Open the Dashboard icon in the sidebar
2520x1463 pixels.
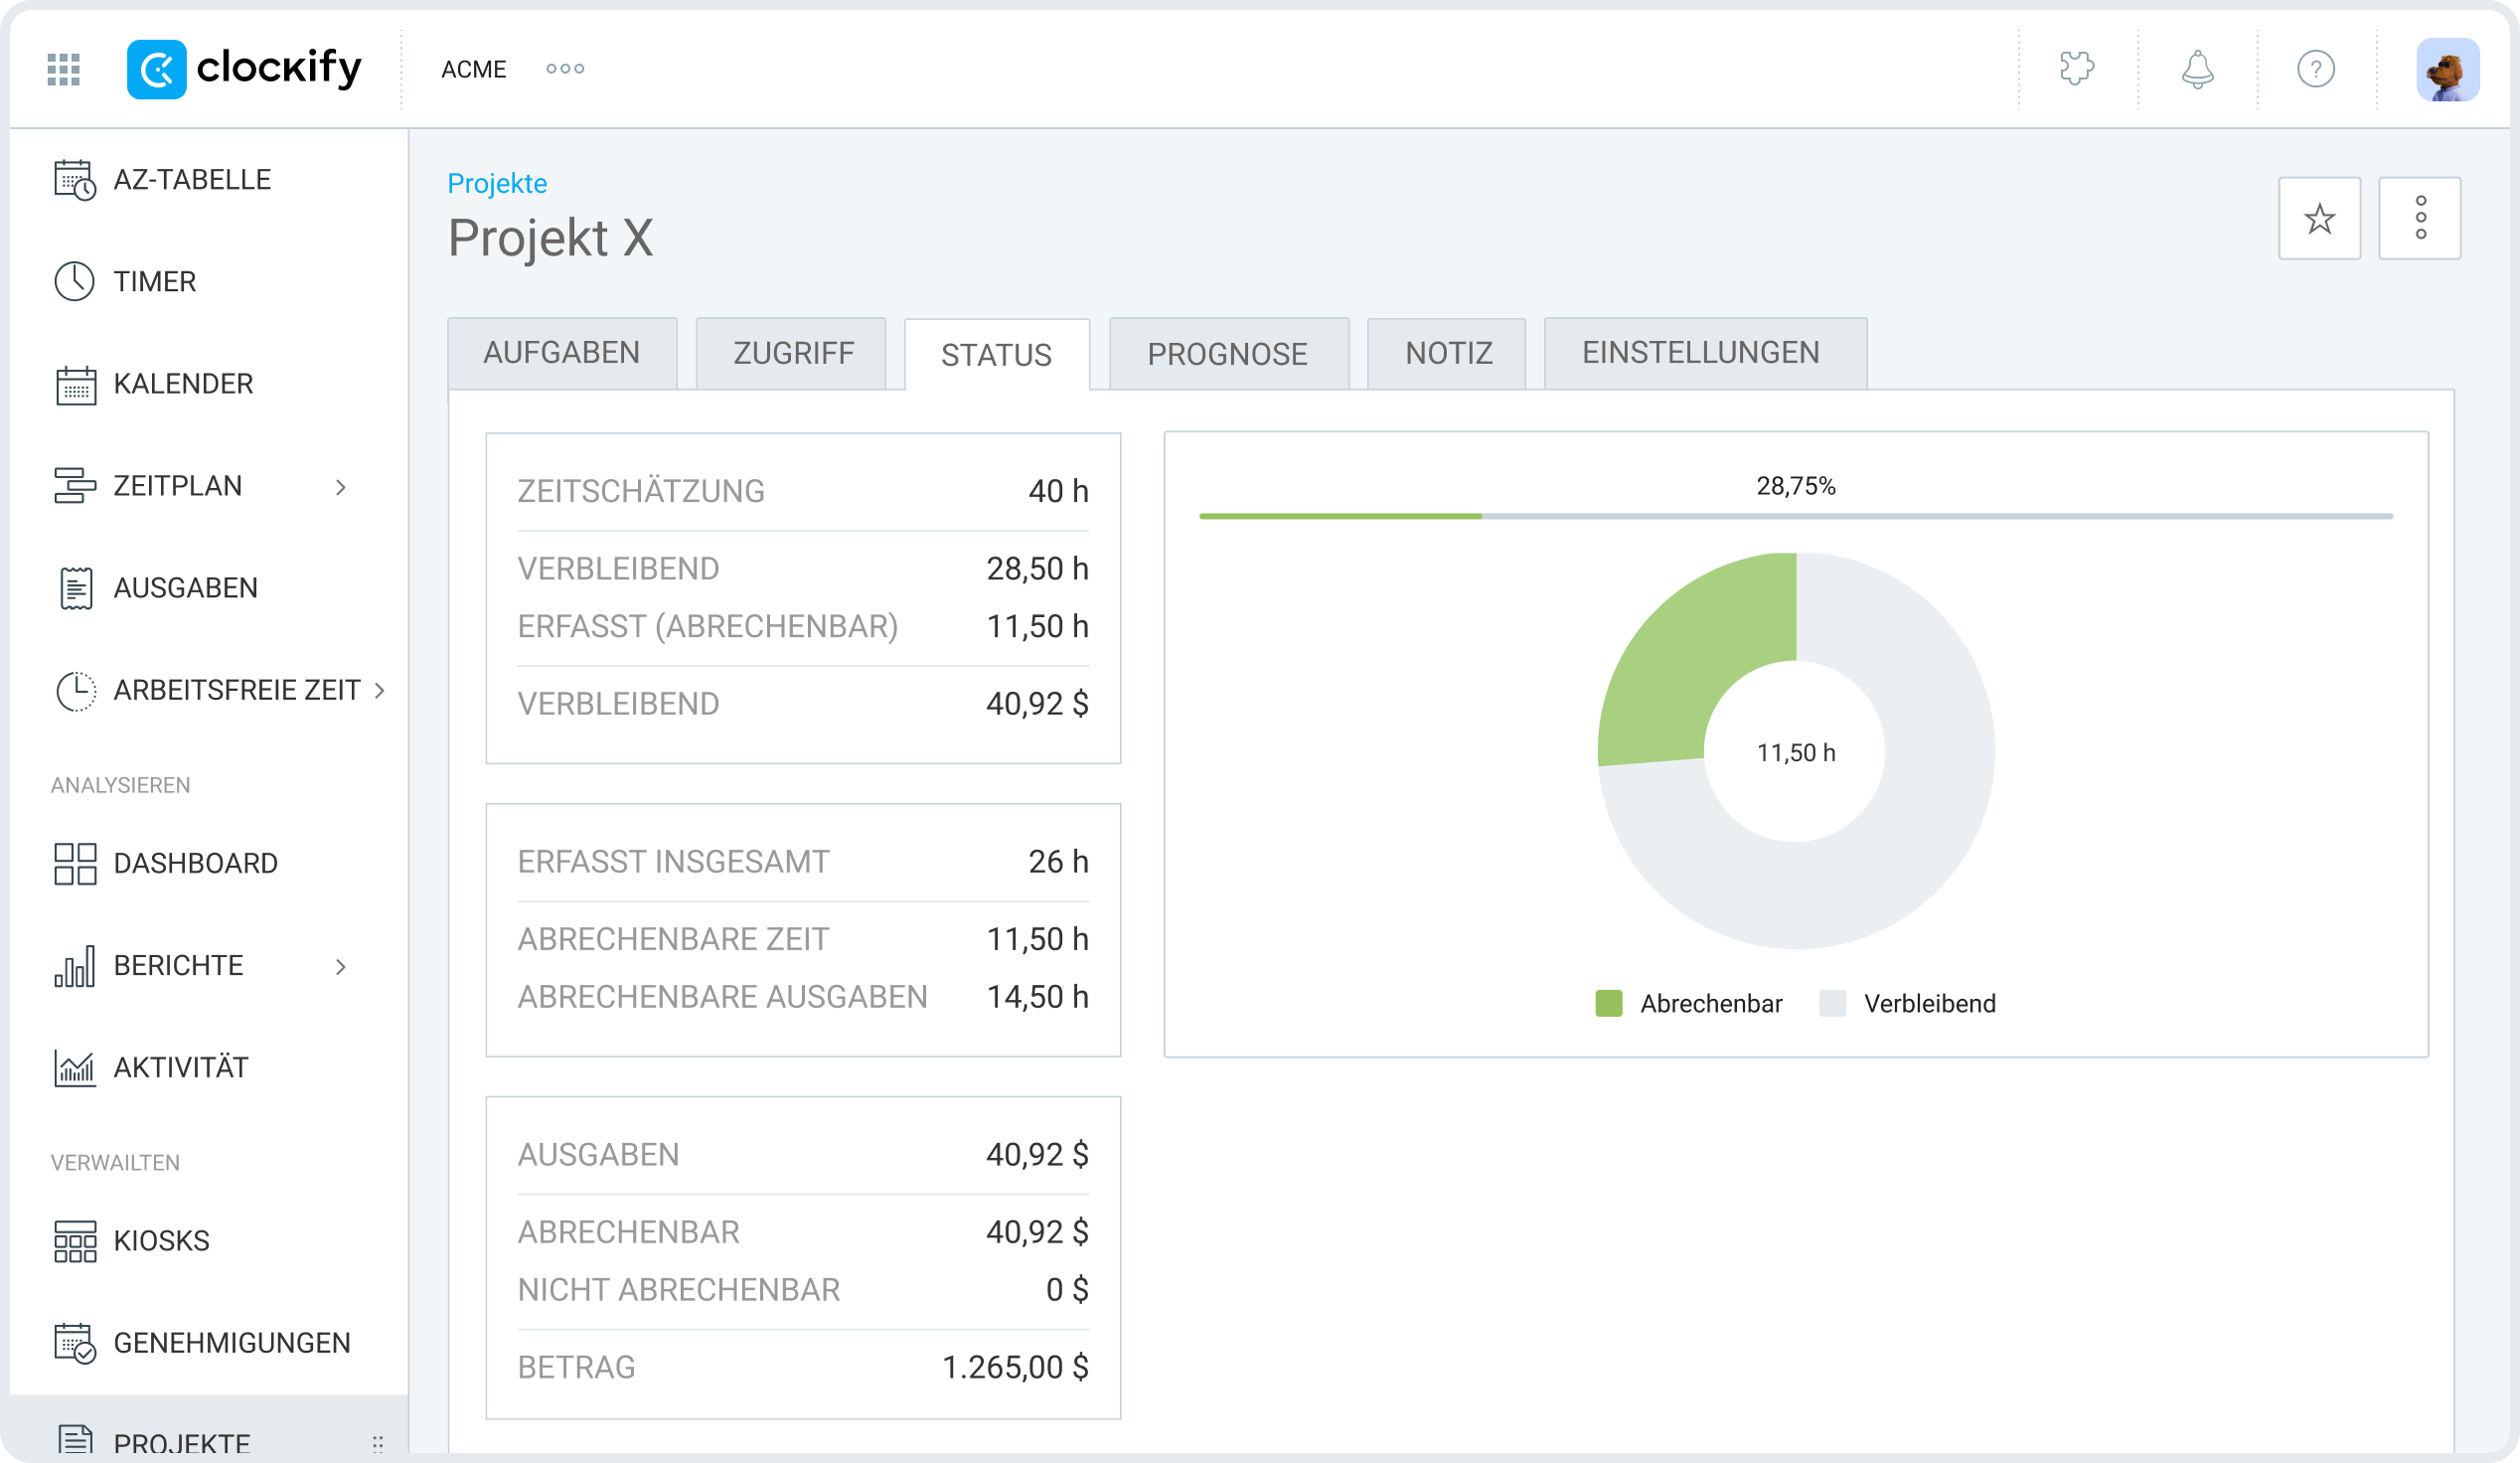point(75,863)
